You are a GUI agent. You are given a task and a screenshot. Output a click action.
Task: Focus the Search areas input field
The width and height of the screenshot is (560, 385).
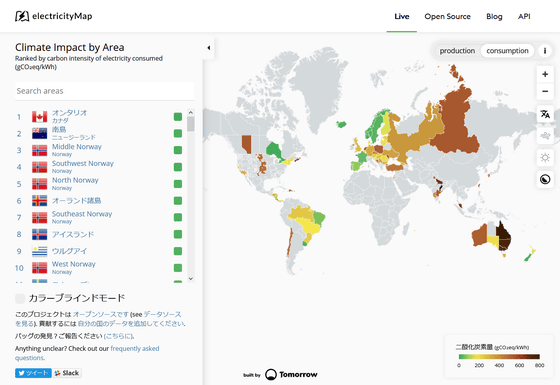click(x=105, y=91)
